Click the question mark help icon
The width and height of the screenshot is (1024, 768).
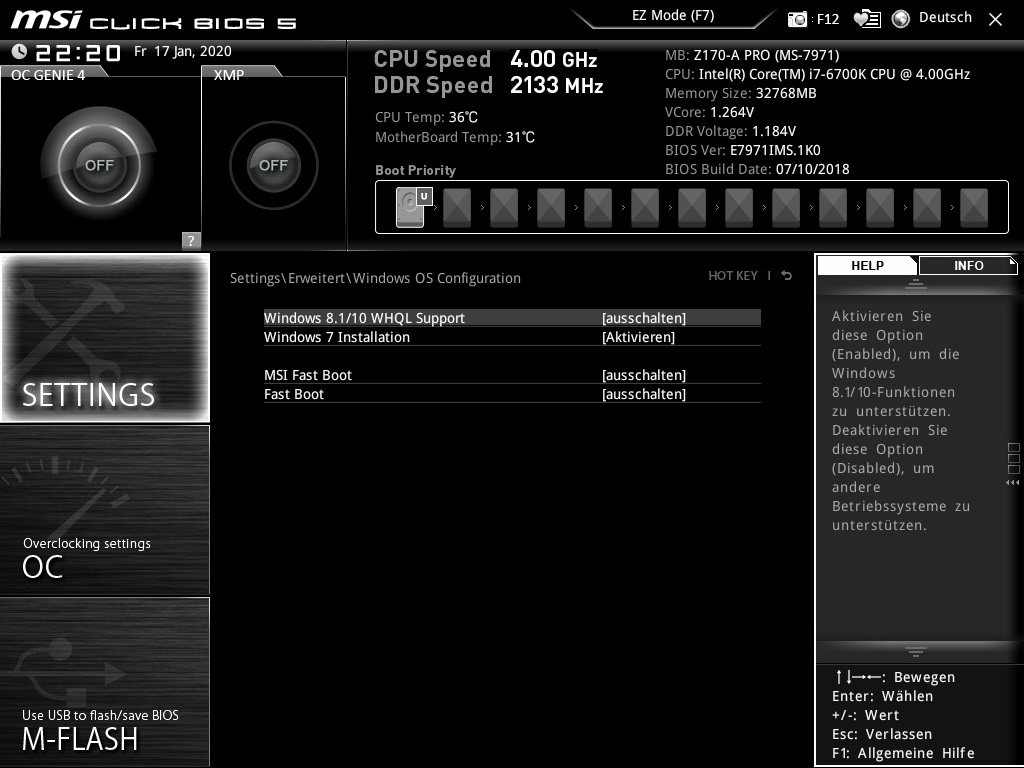coord(191,240)
